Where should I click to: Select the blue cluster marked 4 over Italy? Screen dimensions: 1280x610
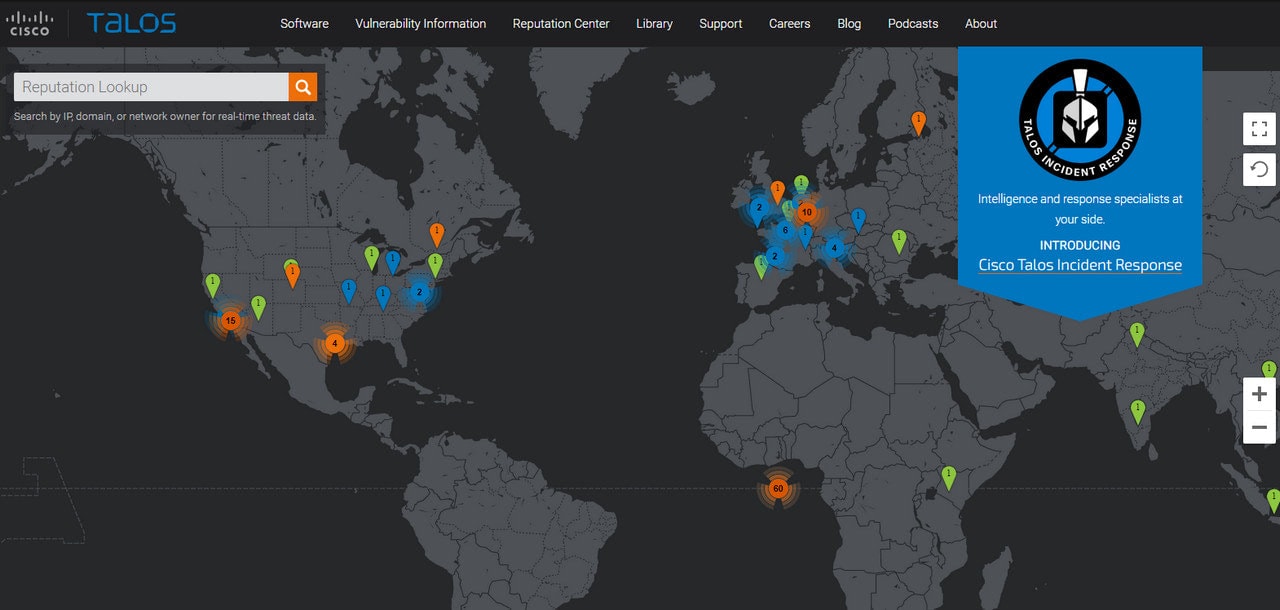pyautogui.click(x=834, y=248)
